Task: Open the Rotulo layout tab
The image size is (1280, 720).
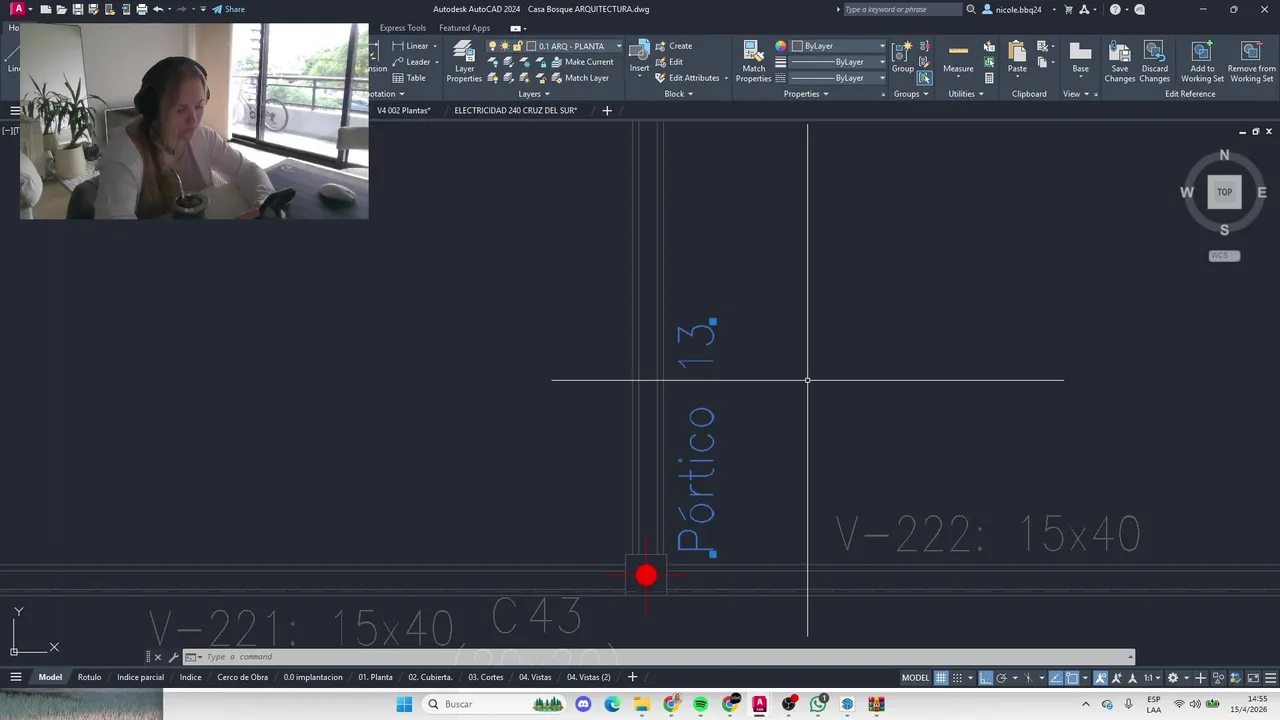Action: (90, 677)
